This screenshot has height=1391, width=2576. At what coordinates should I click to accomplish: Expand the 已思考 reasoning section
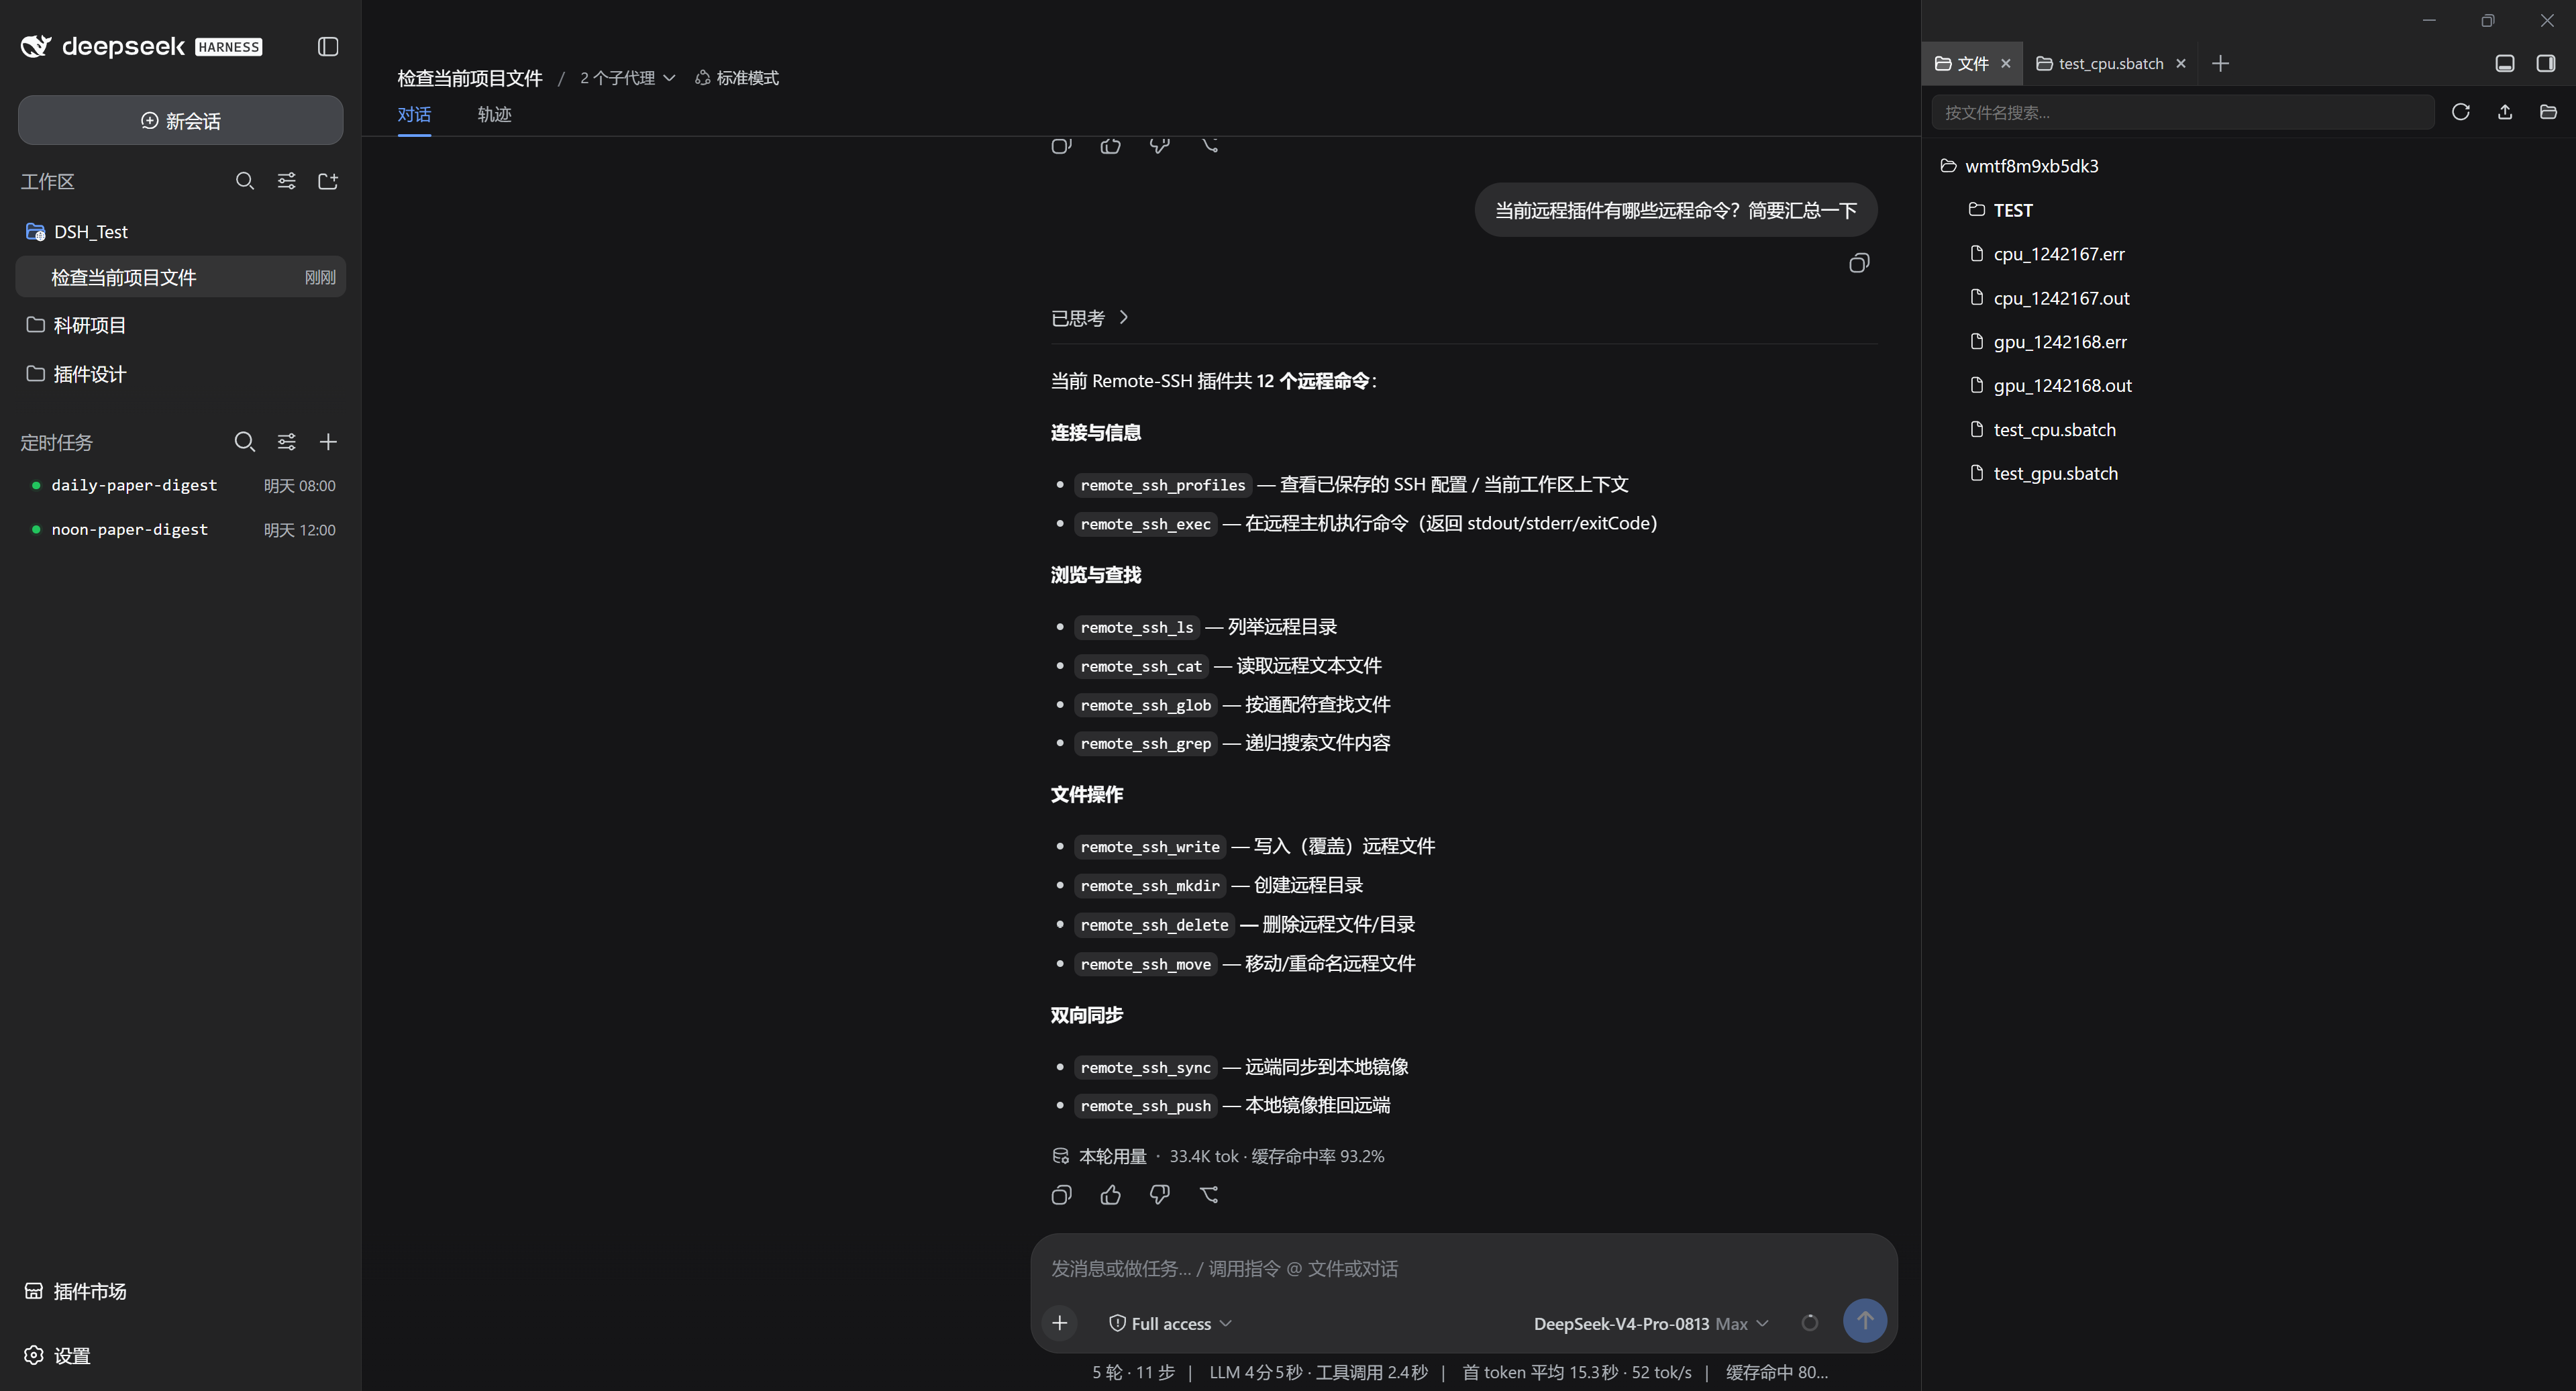pos(1090,318)
